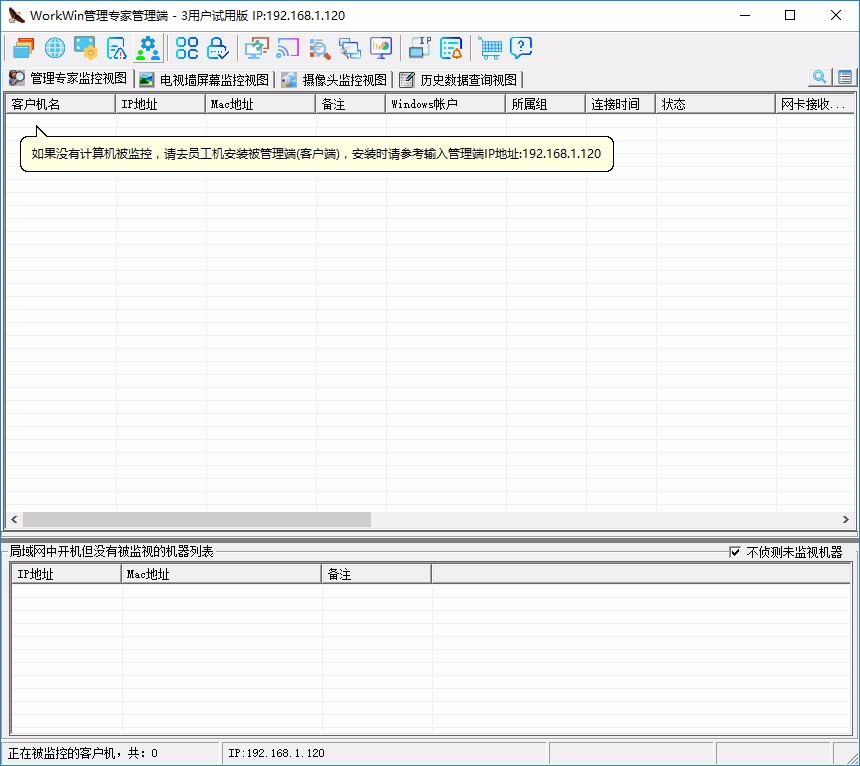
Task: Click the wireless cast screen toolbar icon
Action: (x=288, y=47)
